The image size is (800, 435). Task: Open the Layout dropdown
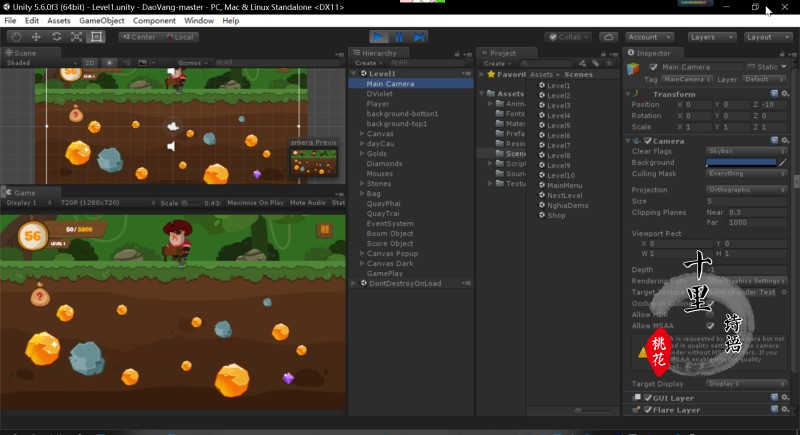(767, 37)
